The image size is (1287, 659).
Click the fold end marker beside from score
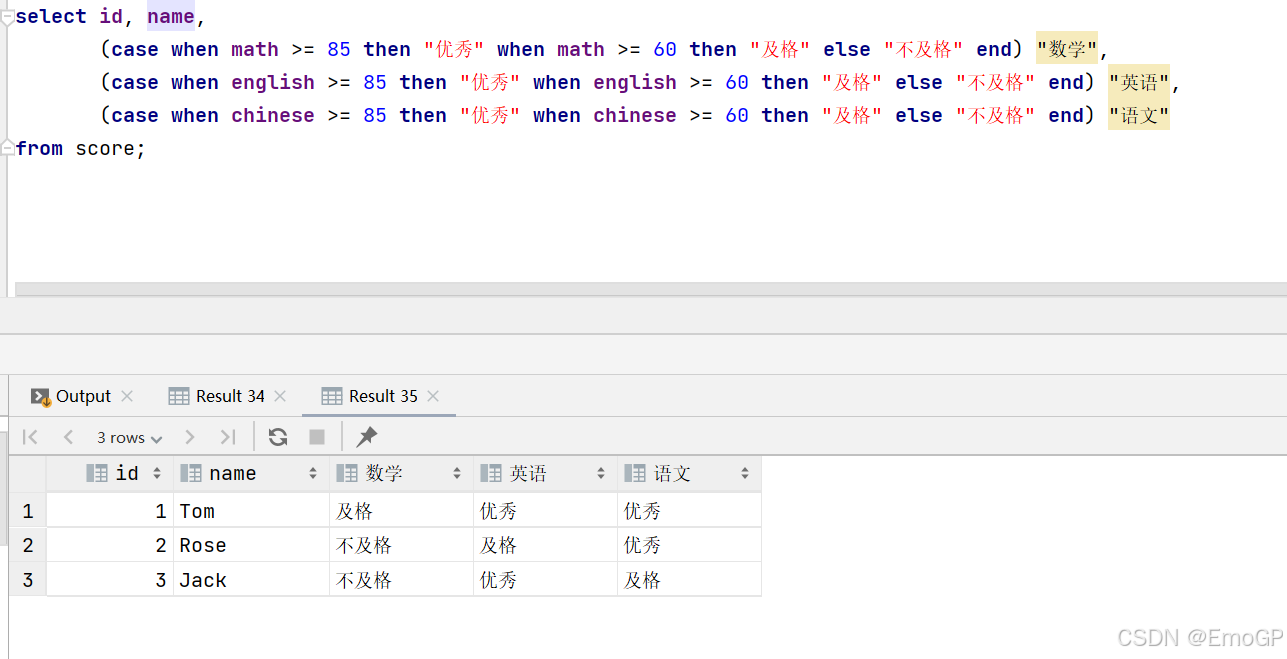[7, 148]
